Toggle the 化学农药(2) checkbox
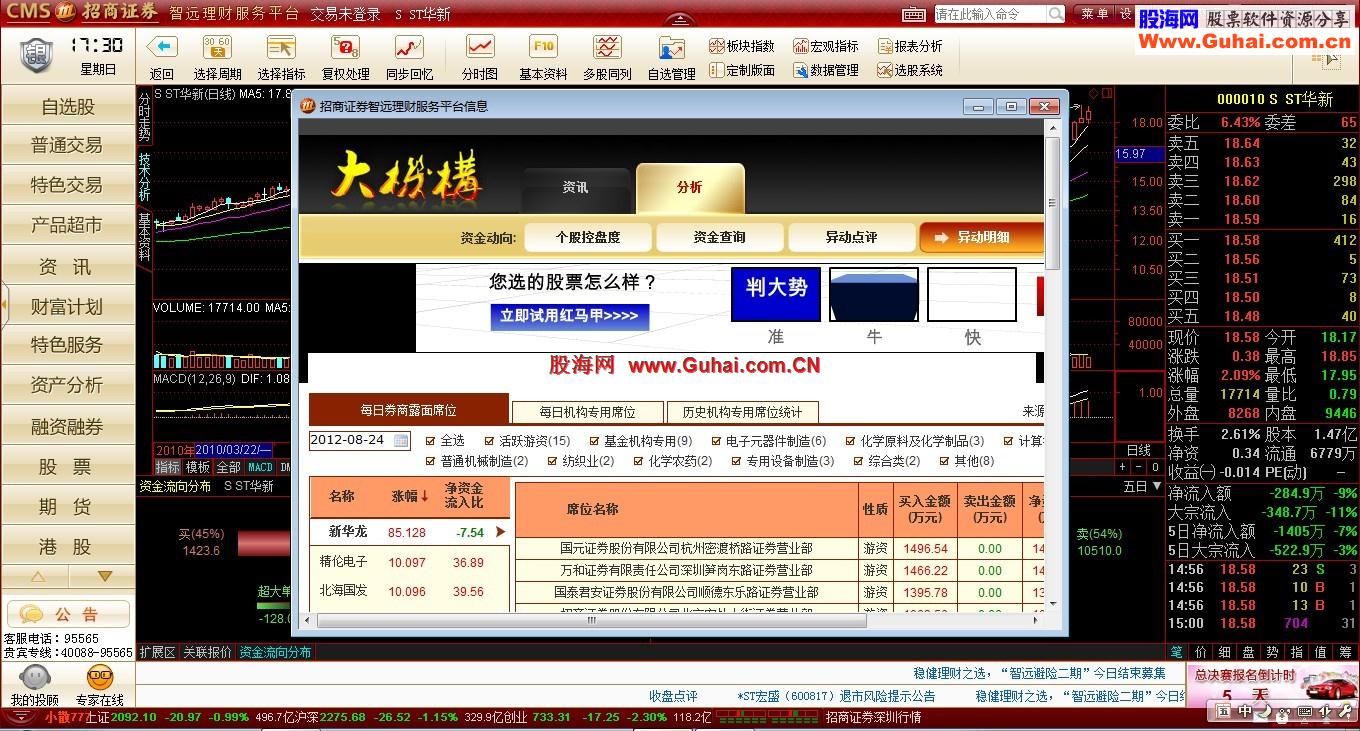This screenshot has height=731, width=1360. (x=638, y=461)
